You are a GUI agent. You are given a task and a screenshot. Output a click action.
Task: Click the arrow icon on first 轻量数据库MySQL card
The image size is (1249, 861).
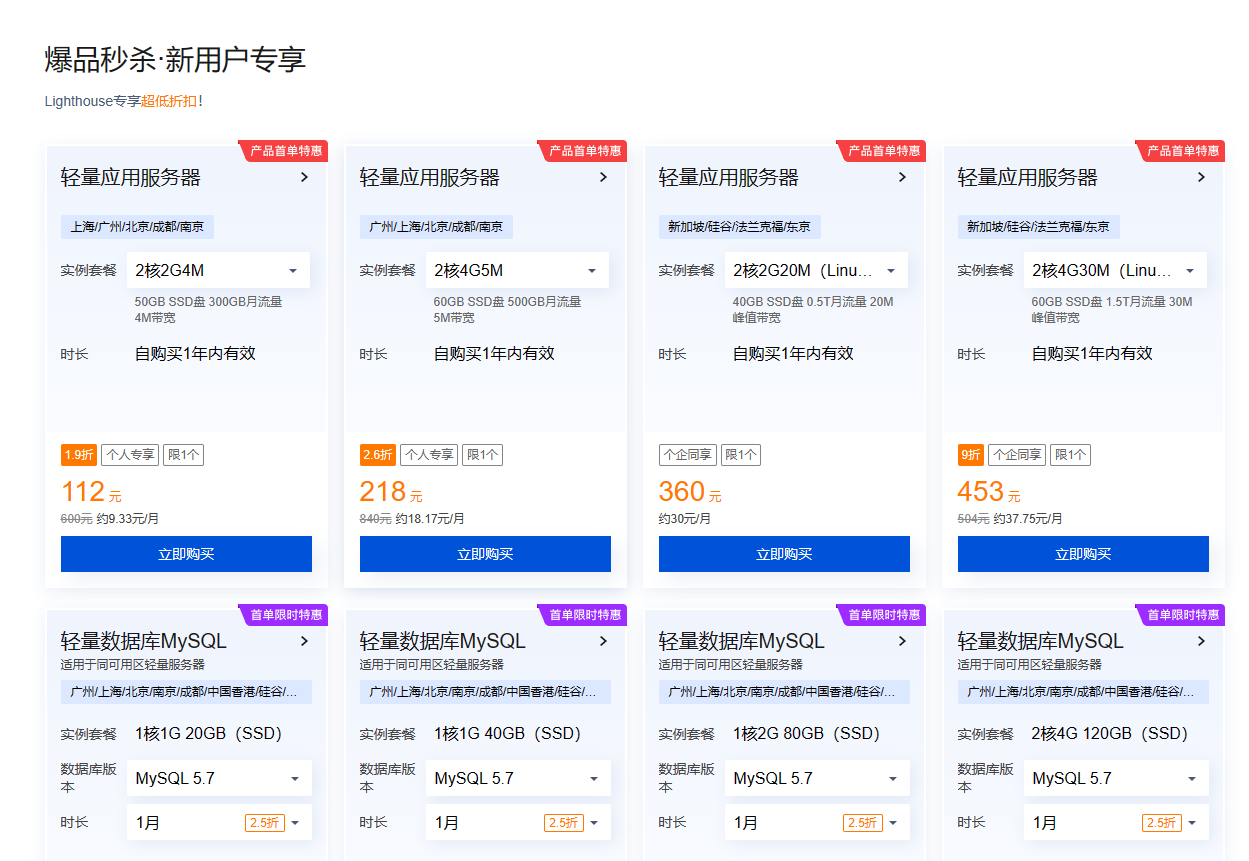(305, 640)
